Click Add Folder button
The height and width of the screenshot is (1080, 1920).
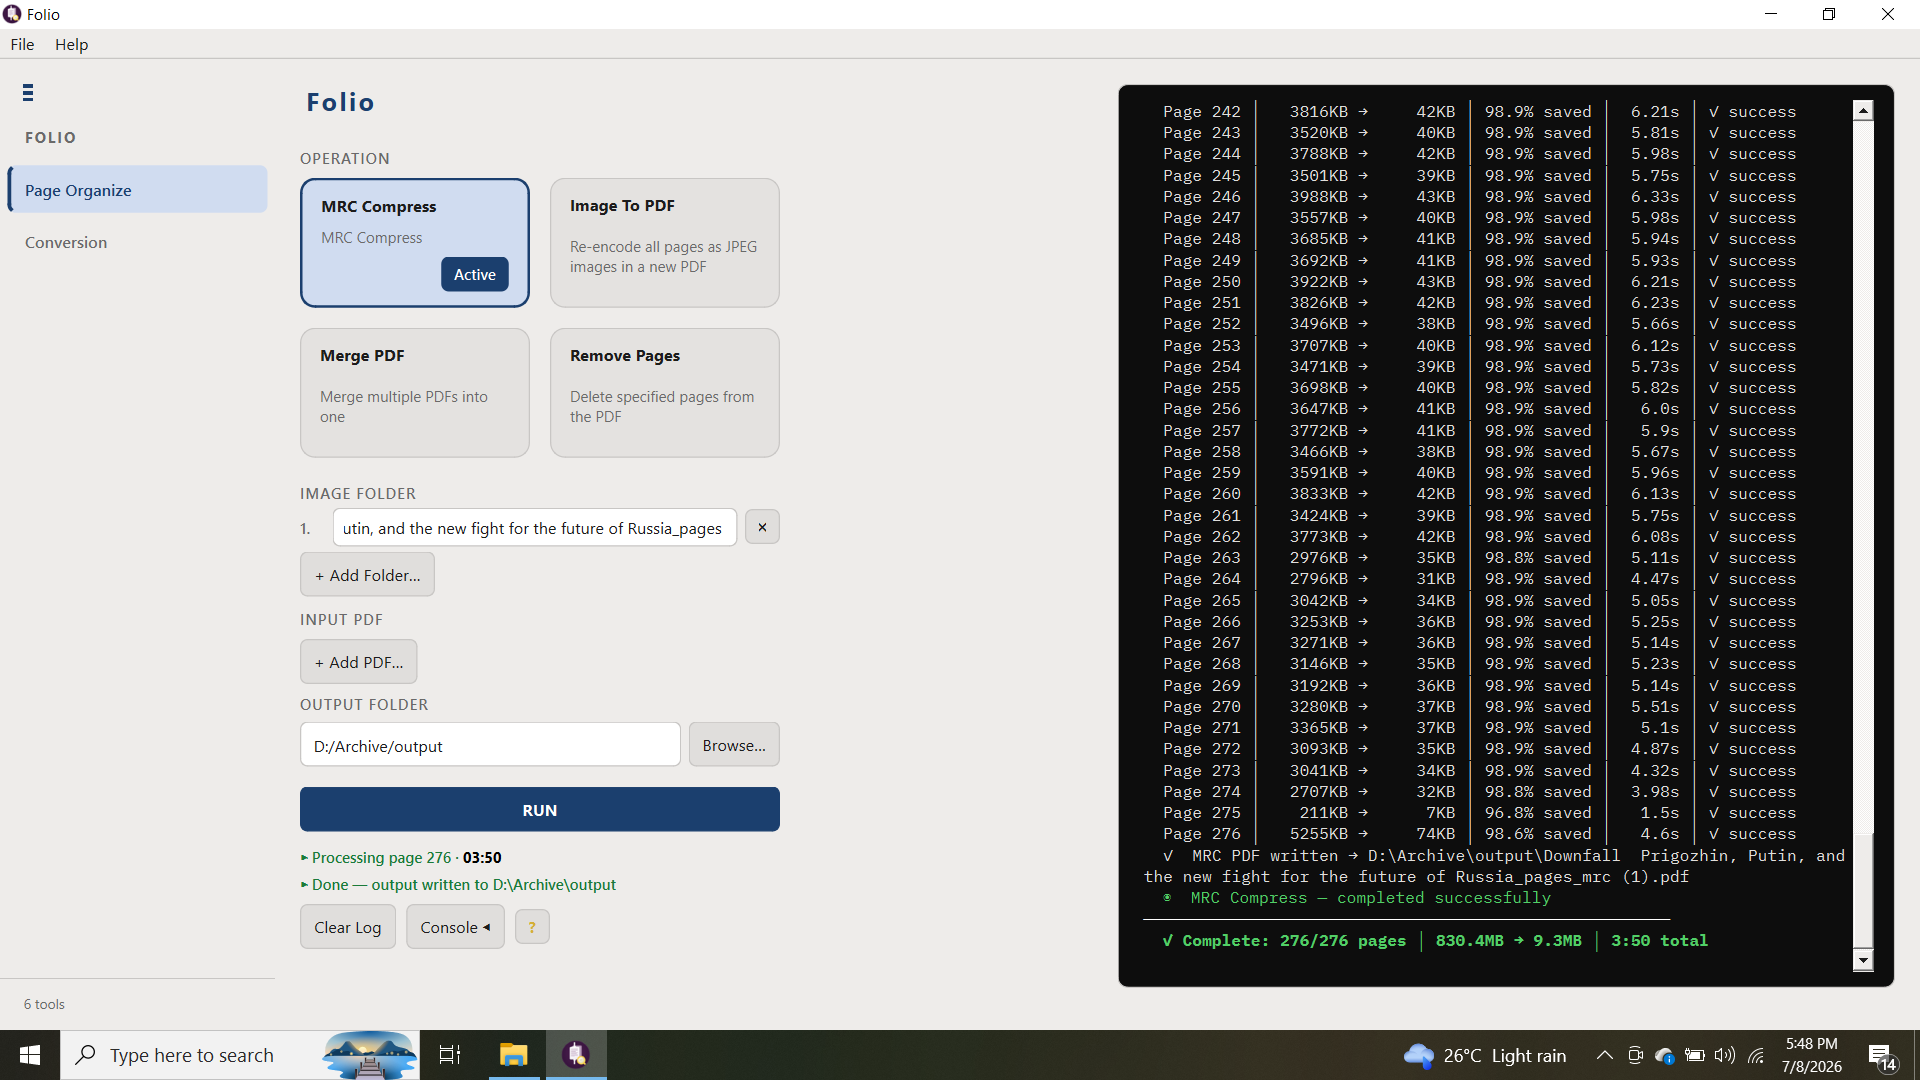[x=367, y=575]
